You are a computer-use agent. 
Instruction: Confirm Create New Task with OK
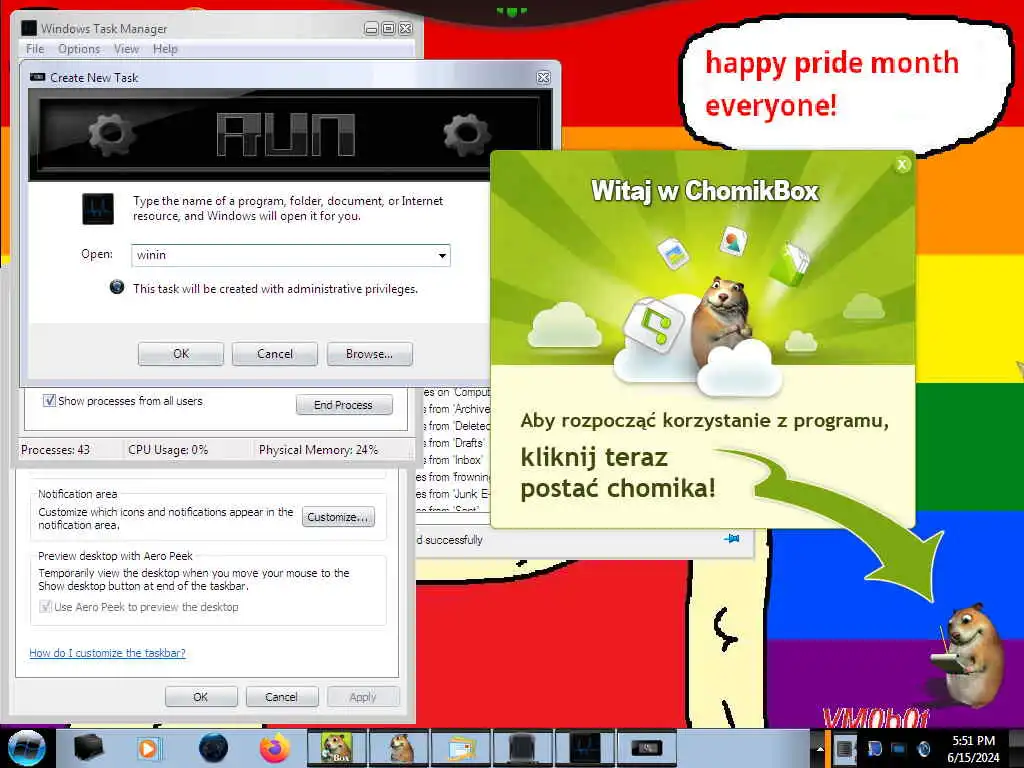181,354
